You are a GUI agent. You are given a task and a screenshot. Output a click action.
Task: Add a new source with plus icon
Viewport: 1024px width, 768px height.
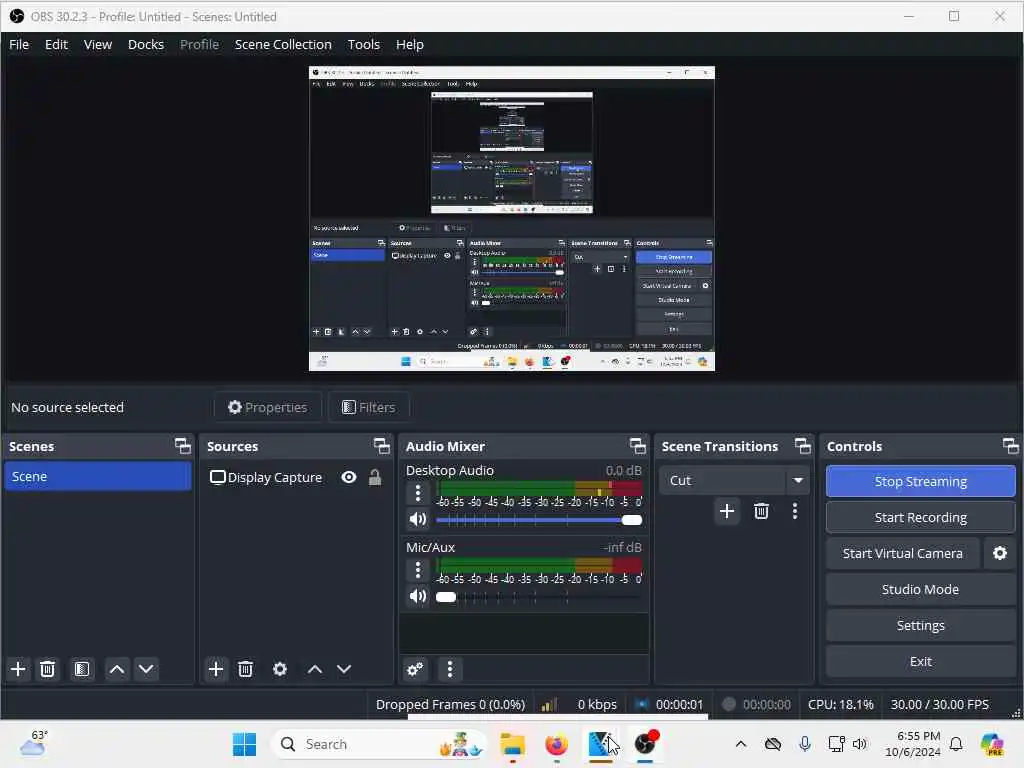pyautogui.click(x=216, y=669)
